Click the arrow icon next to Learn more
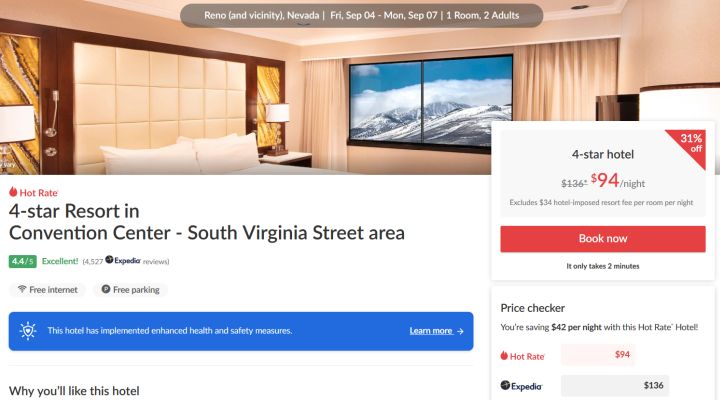This screenshot has width=720, height=400. click(x=460, y=331)
